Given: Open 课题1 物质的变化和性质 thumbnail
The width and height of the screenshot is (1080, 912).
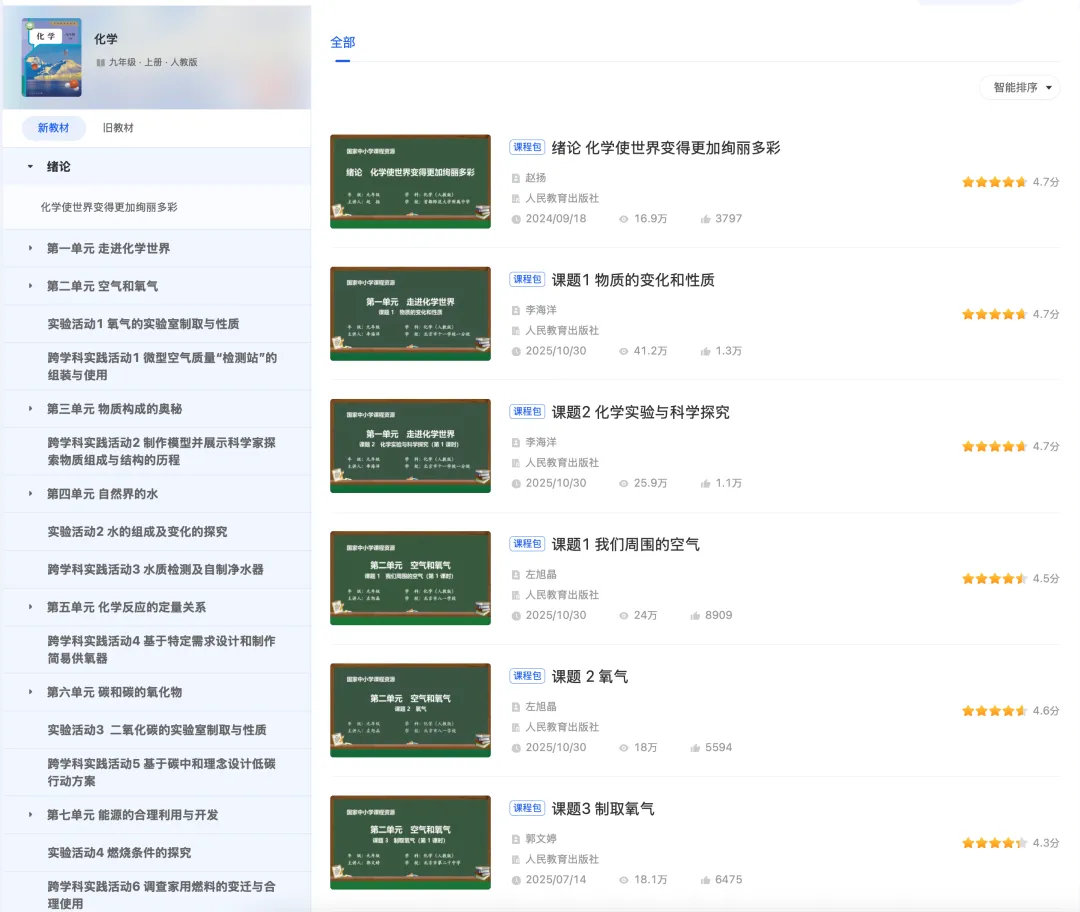Looking at the screenshot, I should point(411,313).
